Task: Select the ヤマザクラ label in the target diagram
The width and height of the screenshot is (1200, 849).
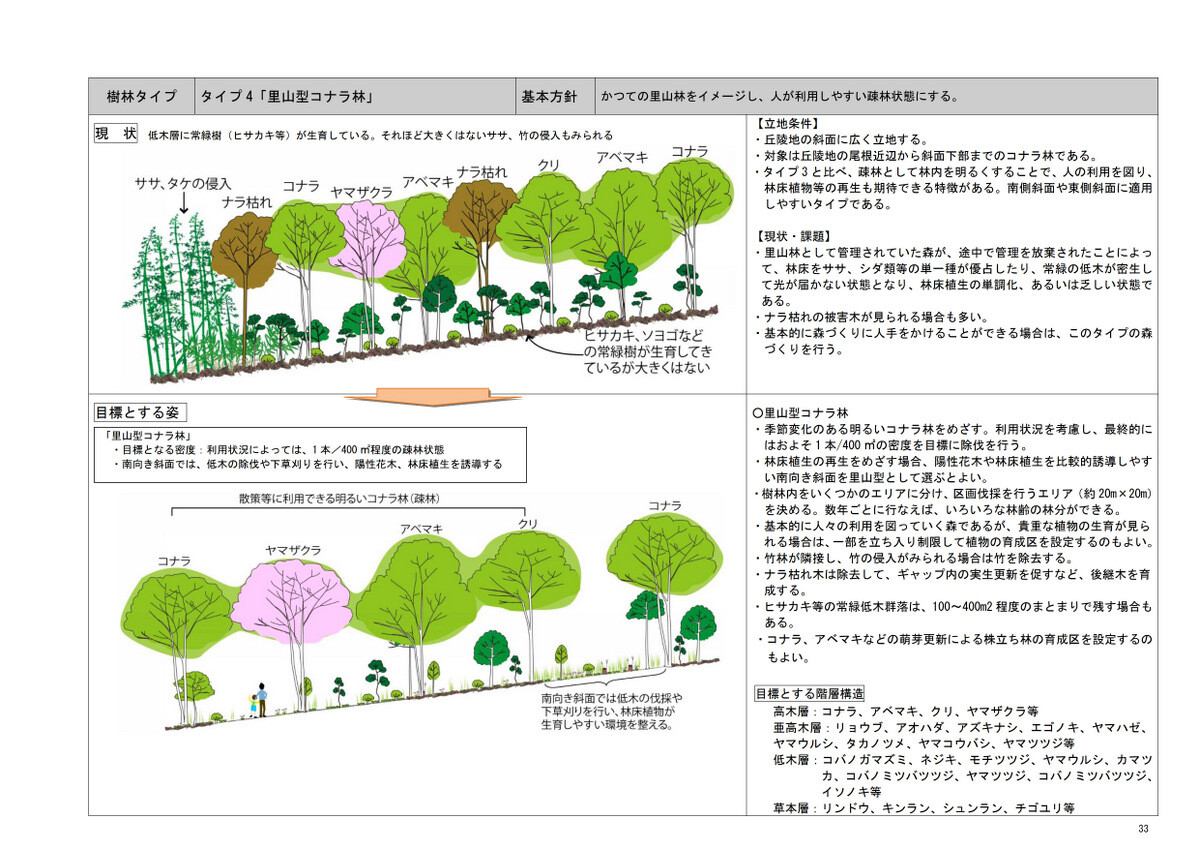Action: coord(292,550)
